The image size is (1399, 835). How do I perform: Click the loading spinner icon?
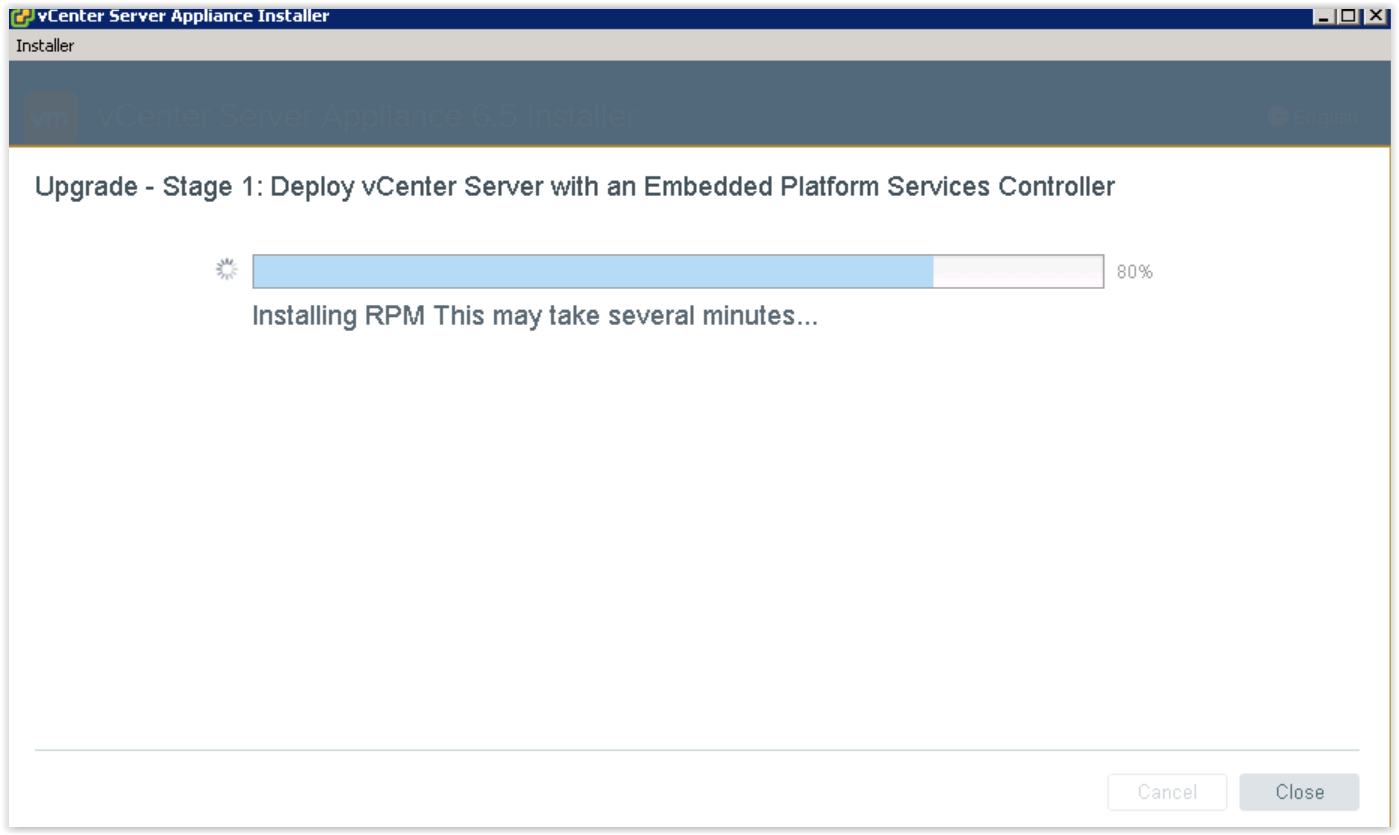[x=227, y=270]
